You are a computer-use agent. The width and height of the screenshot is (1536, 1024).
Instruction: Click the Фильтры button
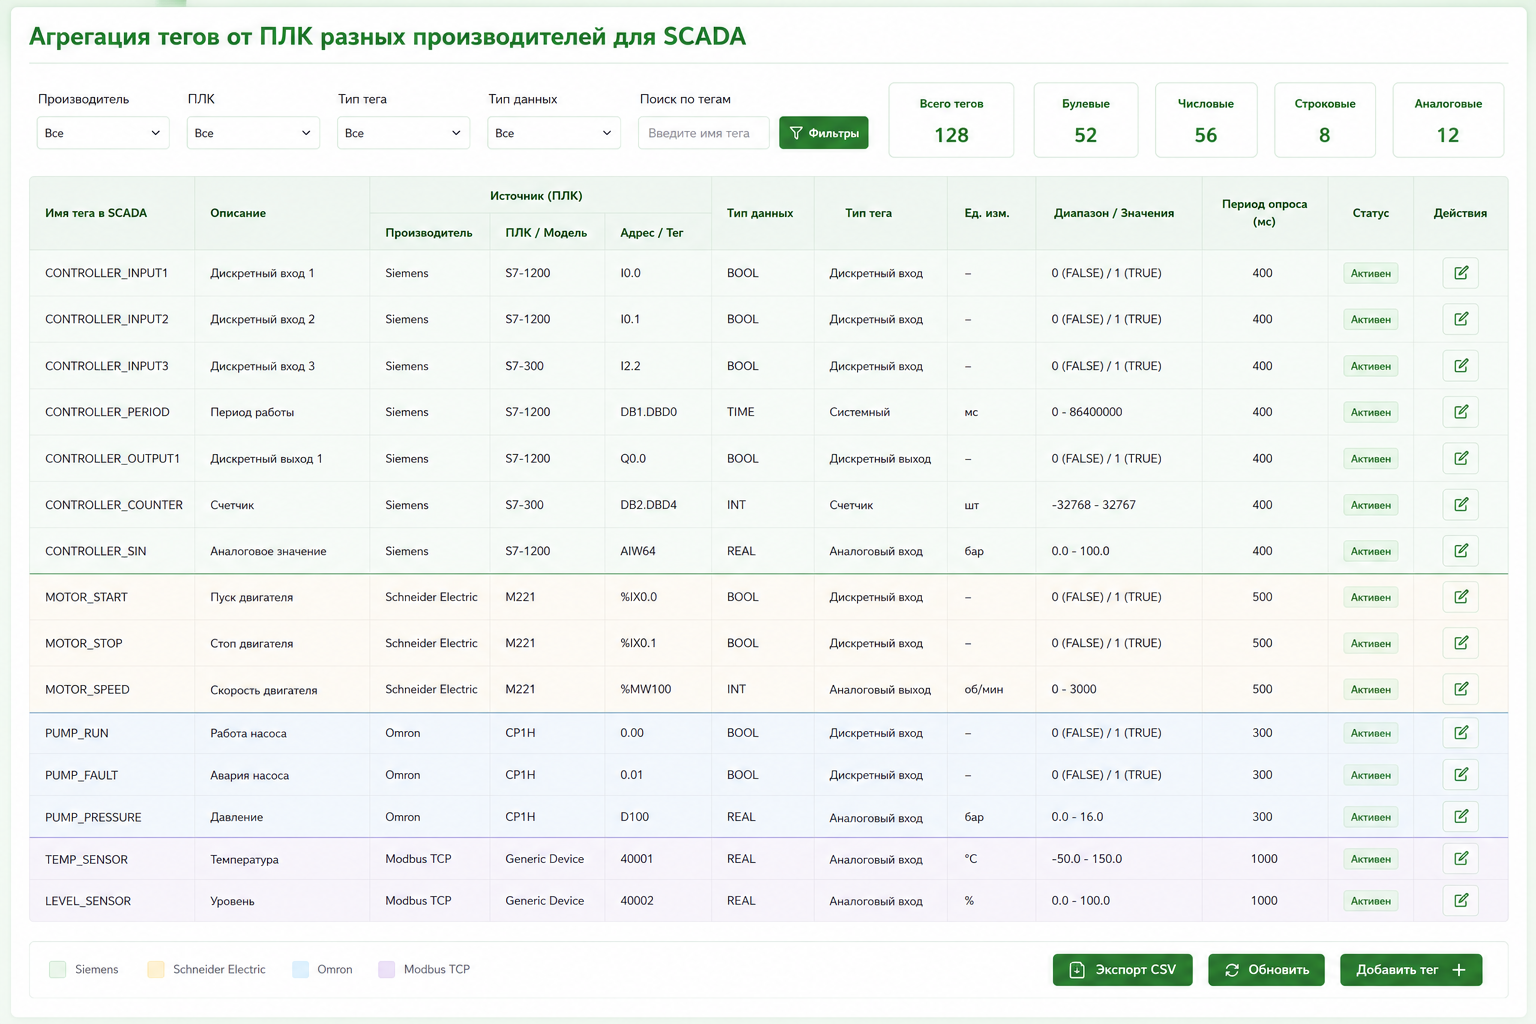(823, 133)
